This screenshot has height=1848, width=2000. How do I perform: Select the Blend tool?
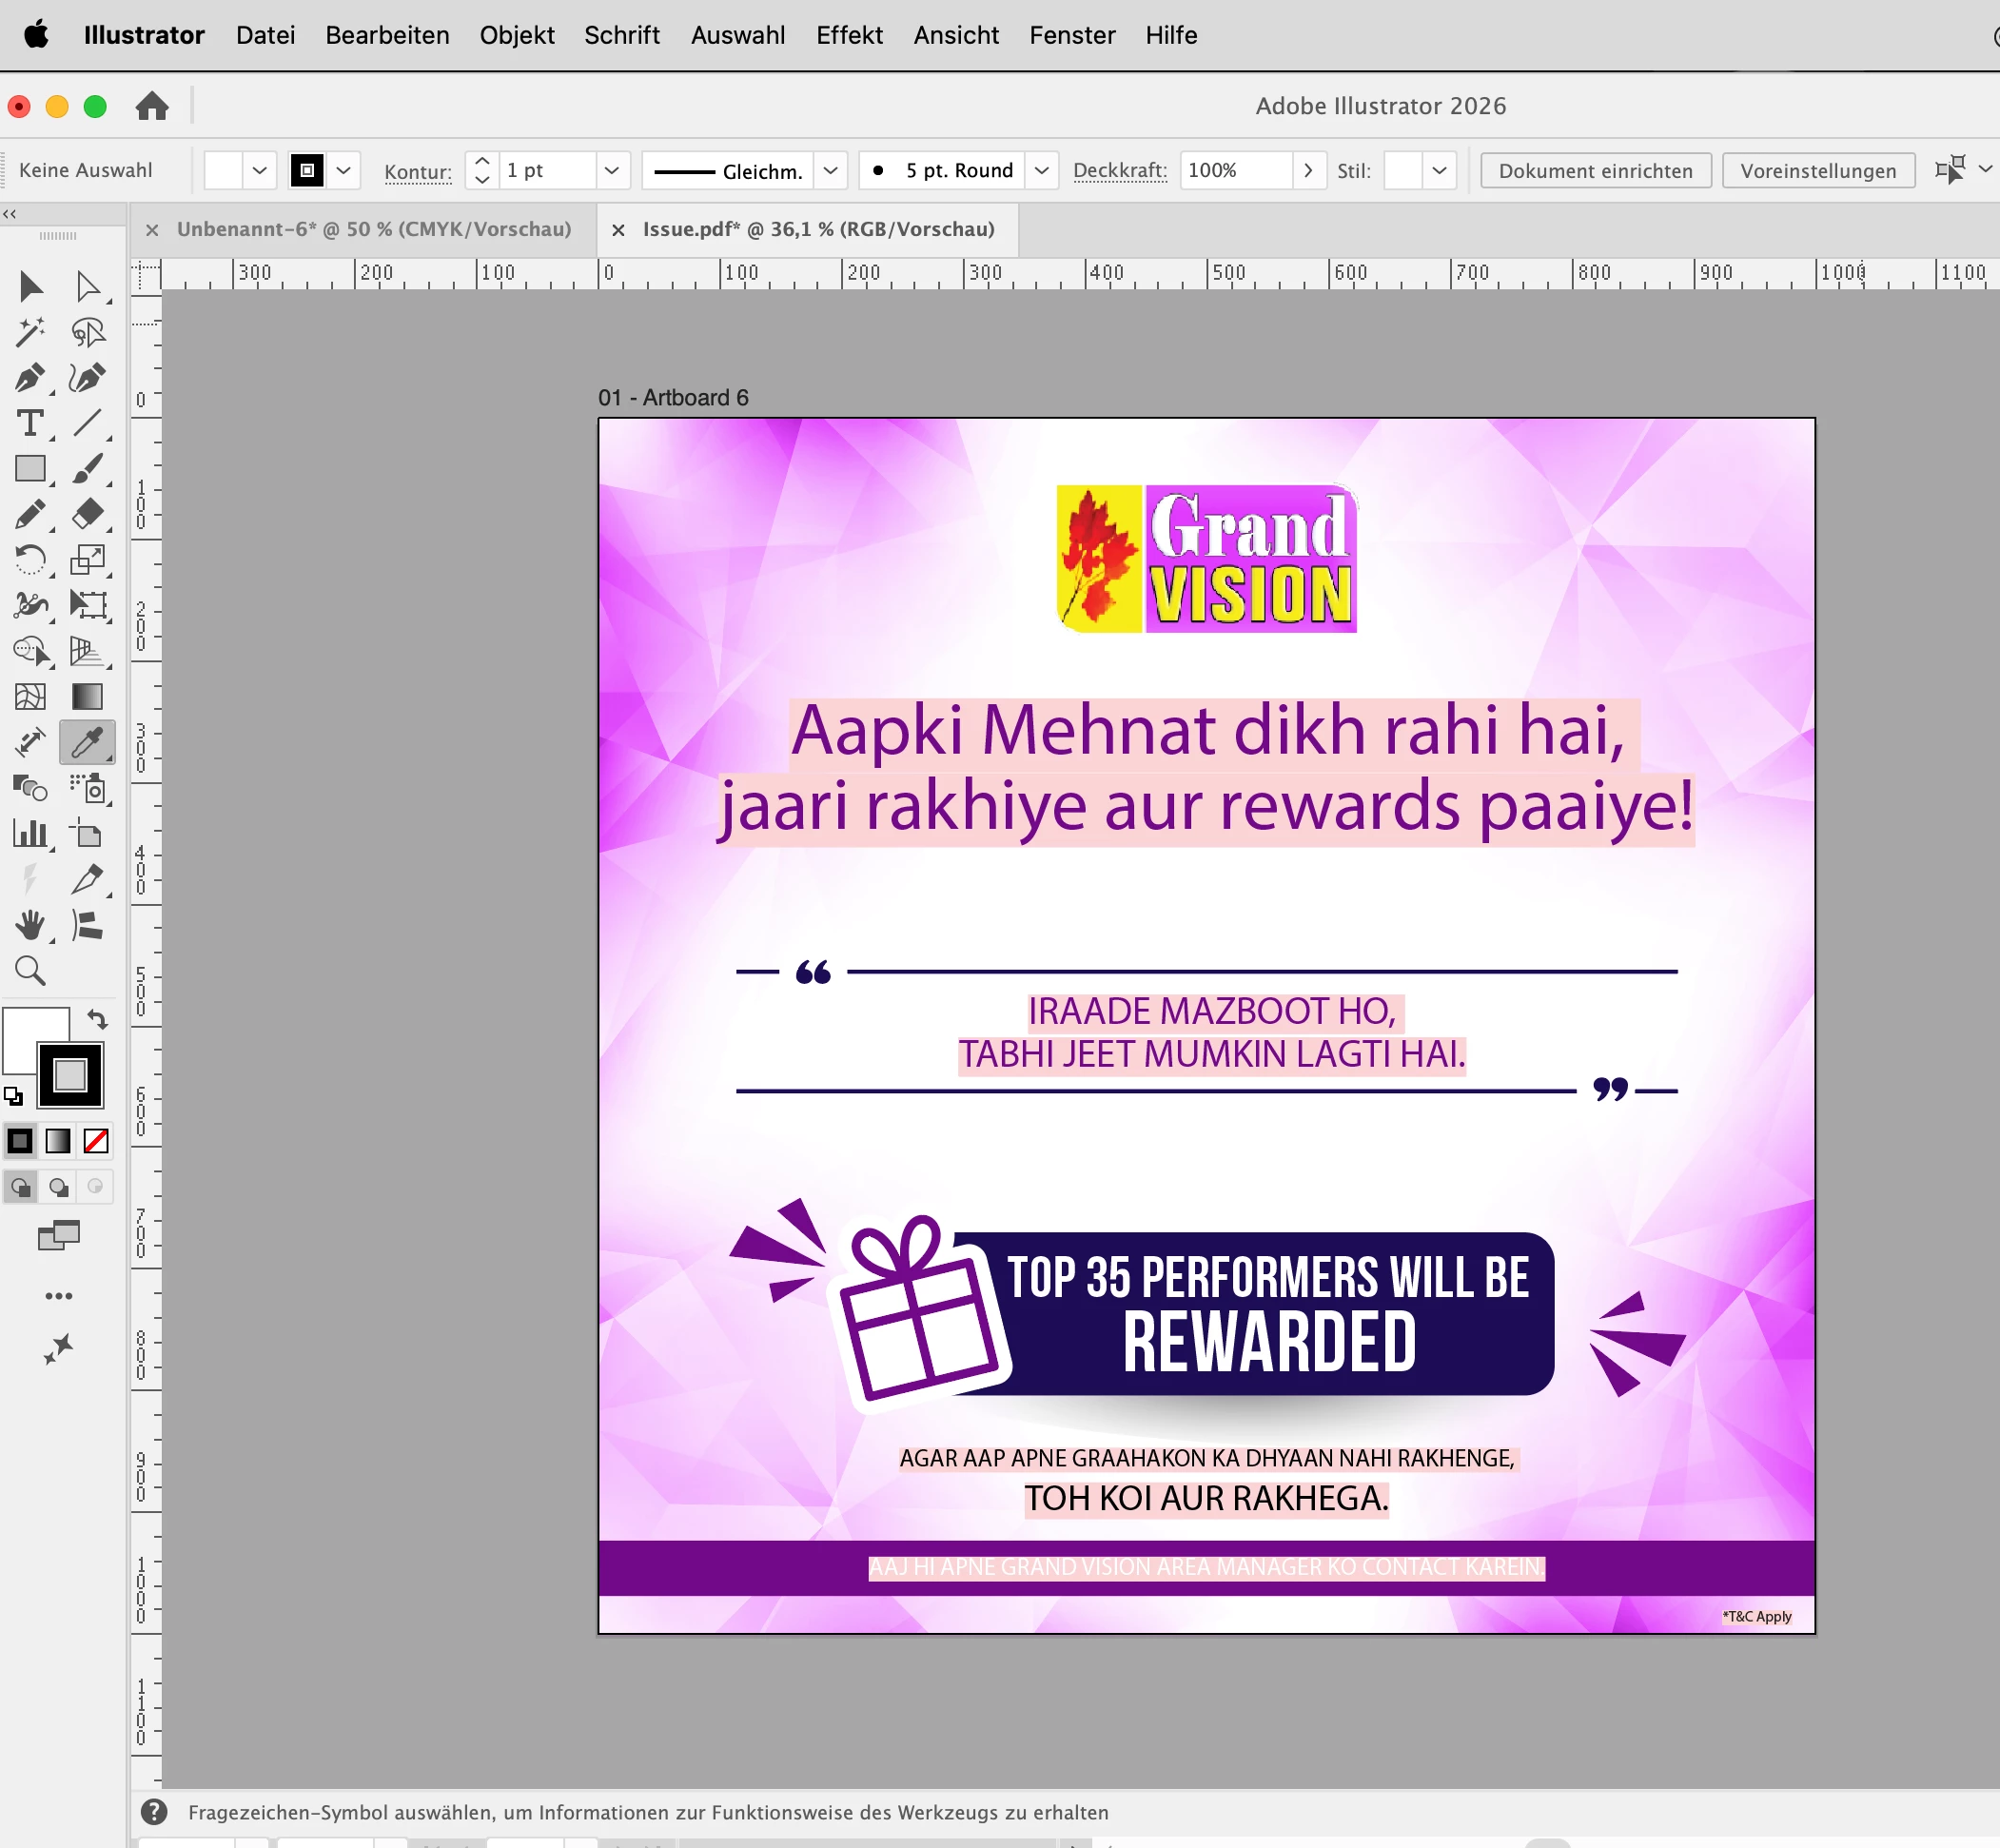[30, 788]
